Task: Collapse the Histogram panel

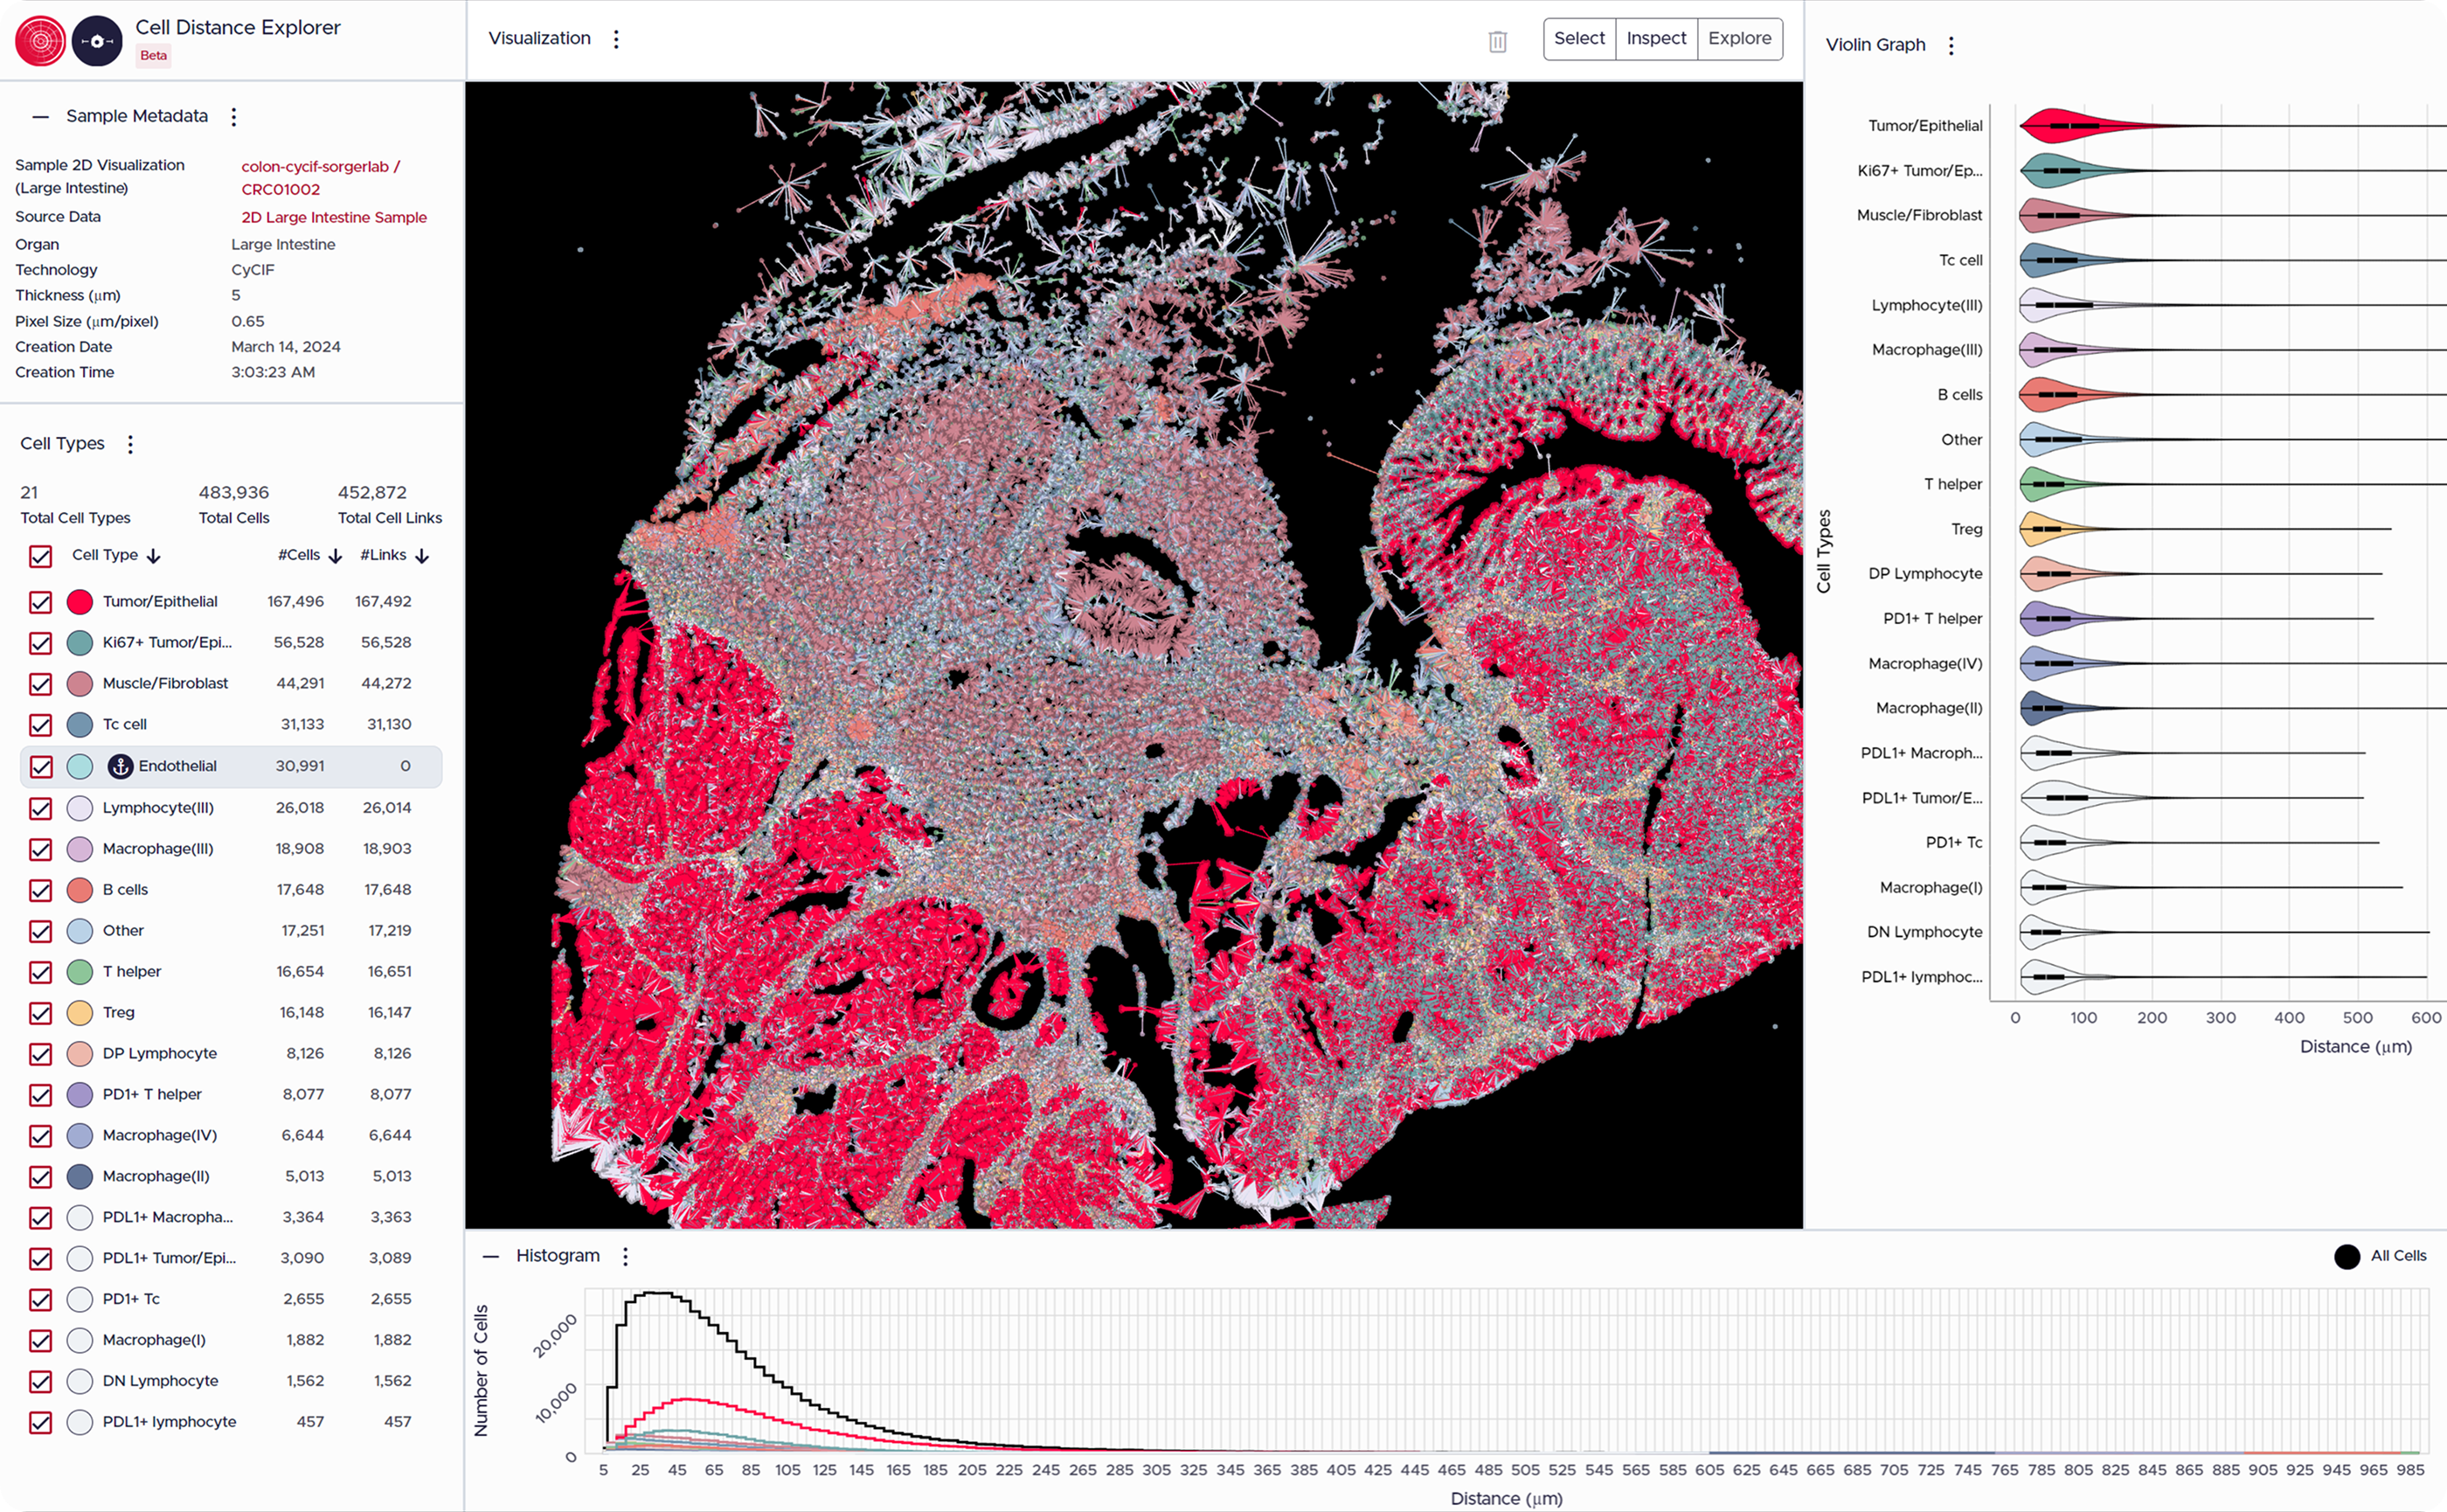Action: (x=490, y=1256)
